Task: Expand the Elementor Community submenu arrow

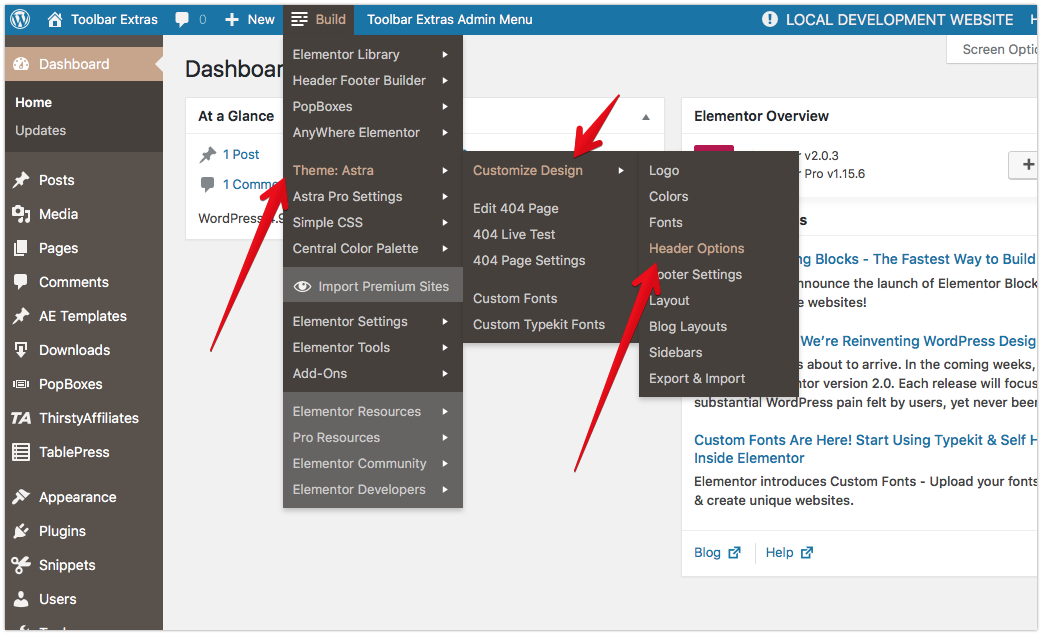Action: tap(445, 464)
